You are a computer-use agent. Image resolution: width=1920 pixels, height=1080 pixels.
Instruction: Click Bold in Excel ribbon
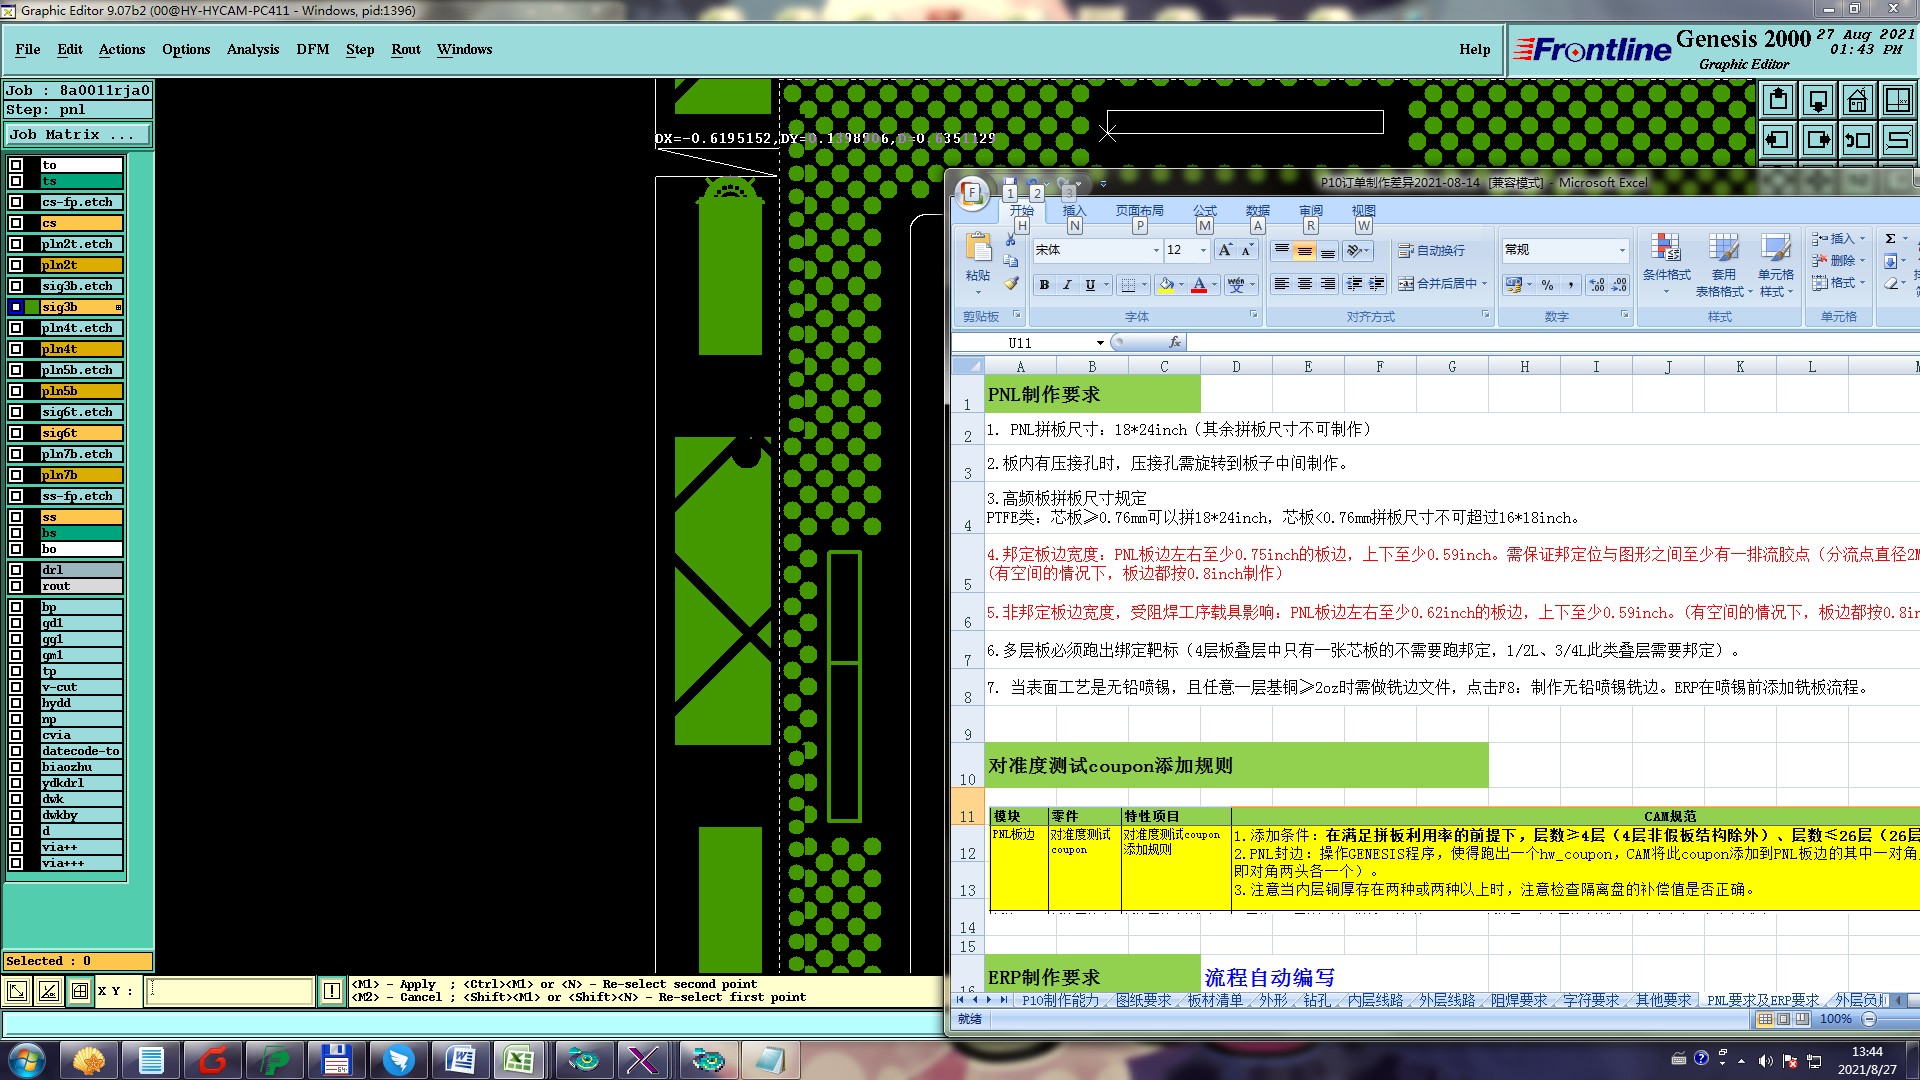point(1044,285)
